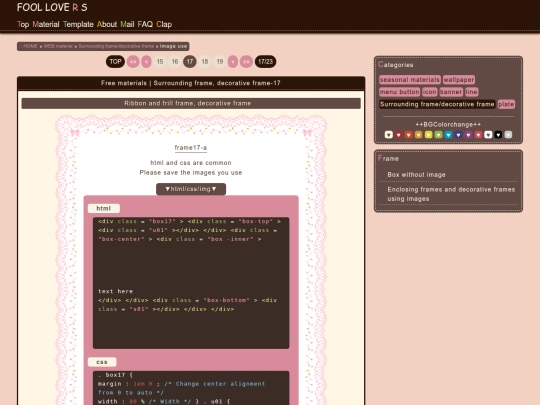Click the 17/23 page counter
Viewport: 540px width, 405px height.
(x=266, y=62)
